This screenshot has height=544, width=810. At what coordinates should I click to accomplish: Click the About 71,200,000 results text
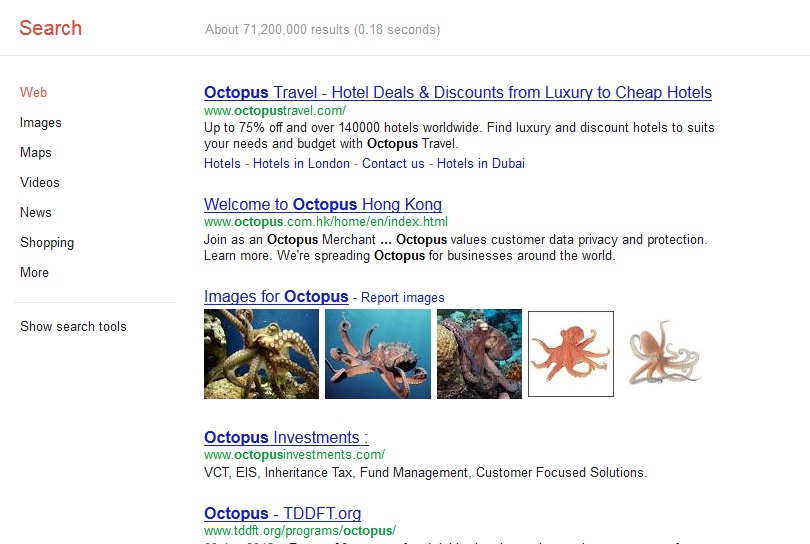pos(322,29)
